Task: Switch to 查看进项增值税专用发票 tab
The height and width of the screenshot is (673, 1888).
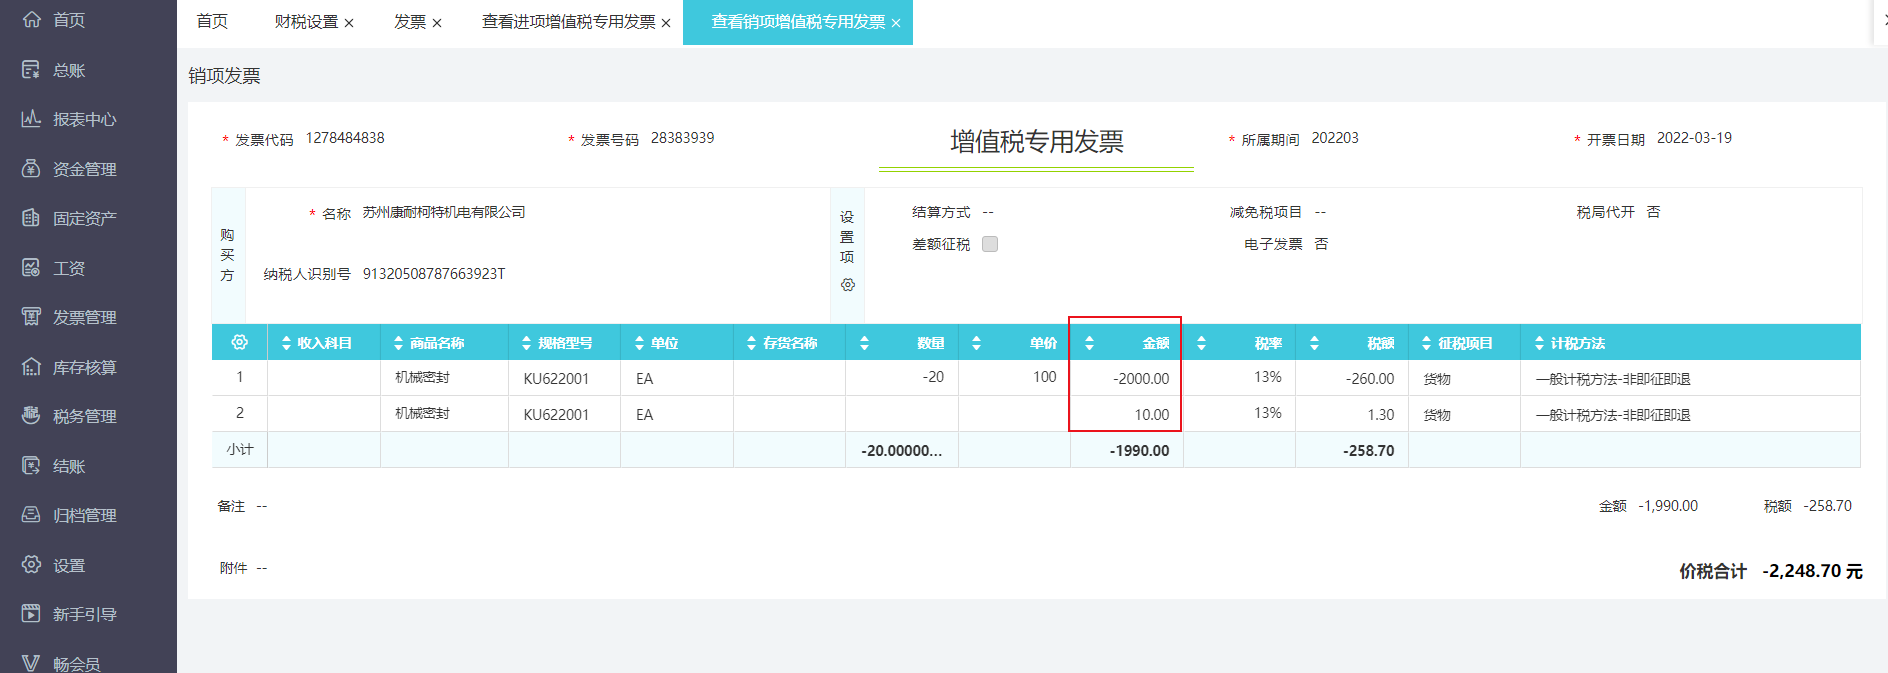Action: point(568,22)
